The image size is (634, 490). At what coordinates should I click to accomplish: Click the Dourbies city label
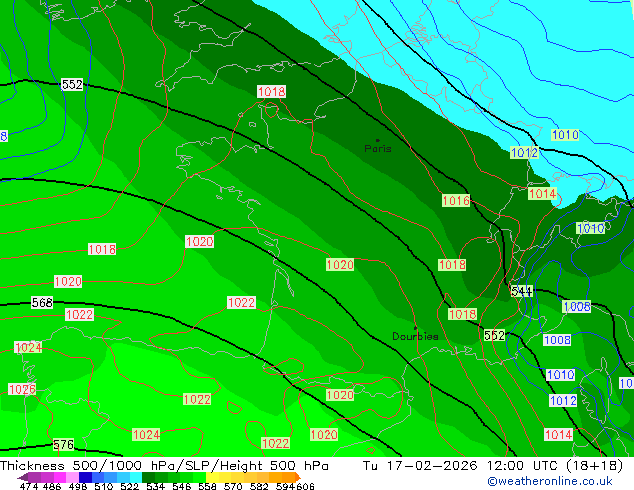(415, 336)
